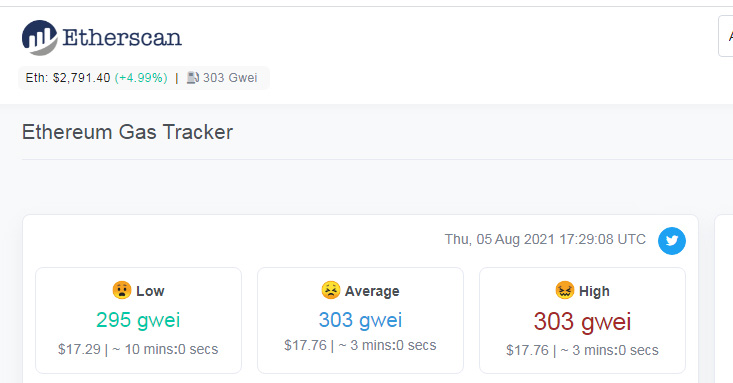The width and height of the screenshot is (733, 383).
Task: Click the +4.99% price change indicator
Action: pos(141,78)
